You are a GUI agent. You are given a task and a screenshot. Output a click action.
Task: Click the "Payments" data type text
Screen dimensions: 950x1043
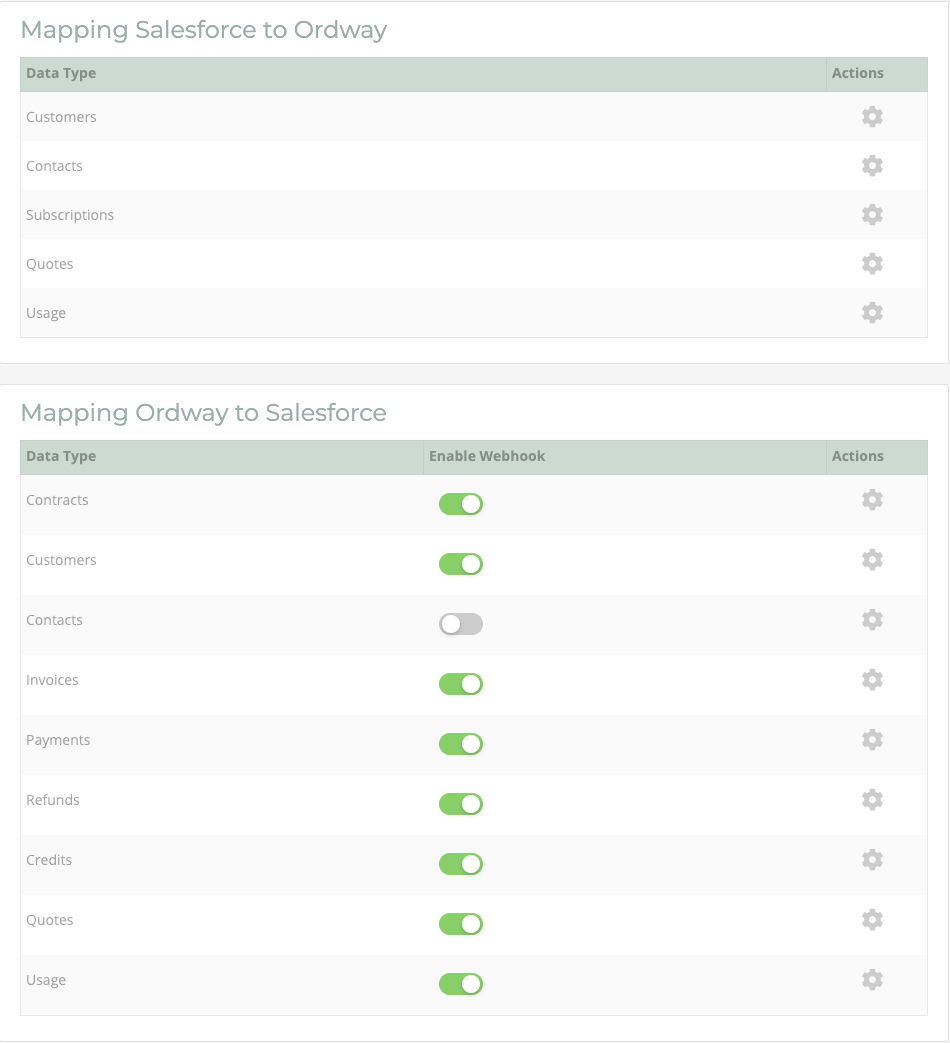tap(58, 740)
